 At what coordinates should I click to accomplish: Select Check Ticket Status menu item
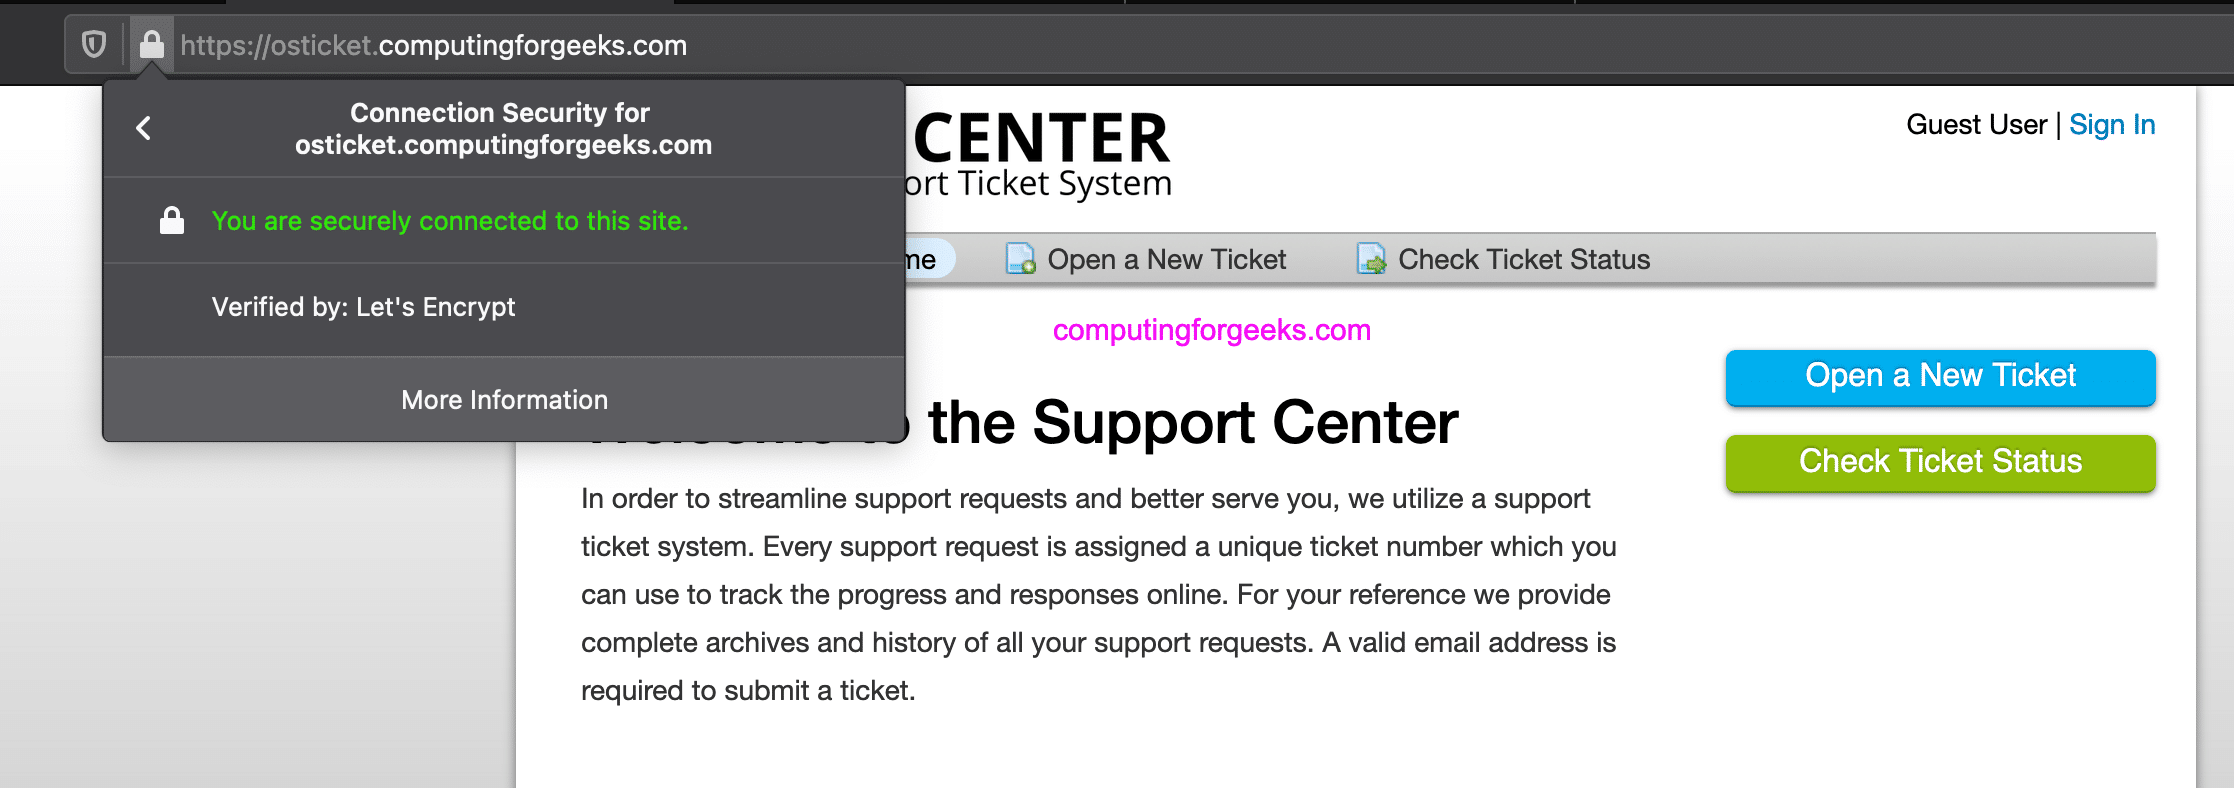tap(1503, 259)
